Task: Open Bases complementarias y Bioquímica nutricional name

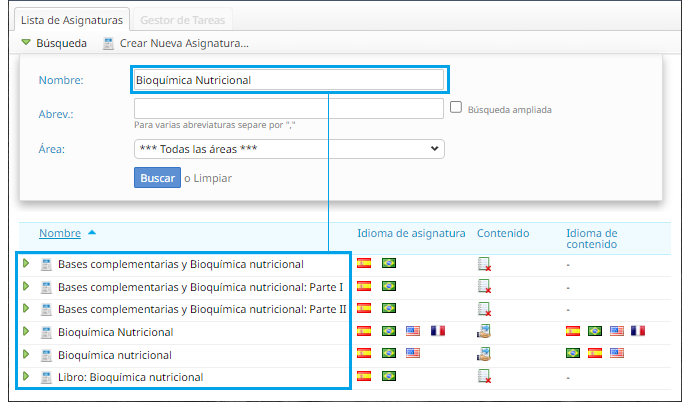Action: click(x=181, y=264)
